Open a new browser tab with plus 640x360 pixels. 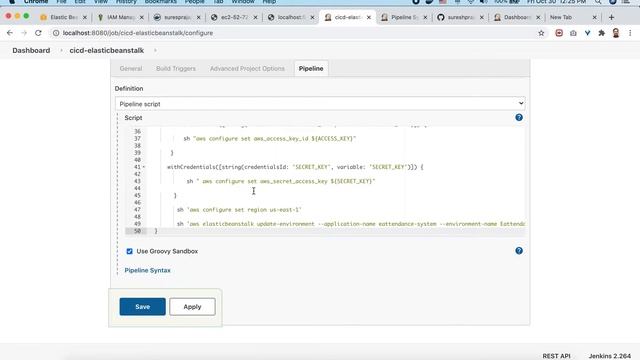(x=611, y=17)
